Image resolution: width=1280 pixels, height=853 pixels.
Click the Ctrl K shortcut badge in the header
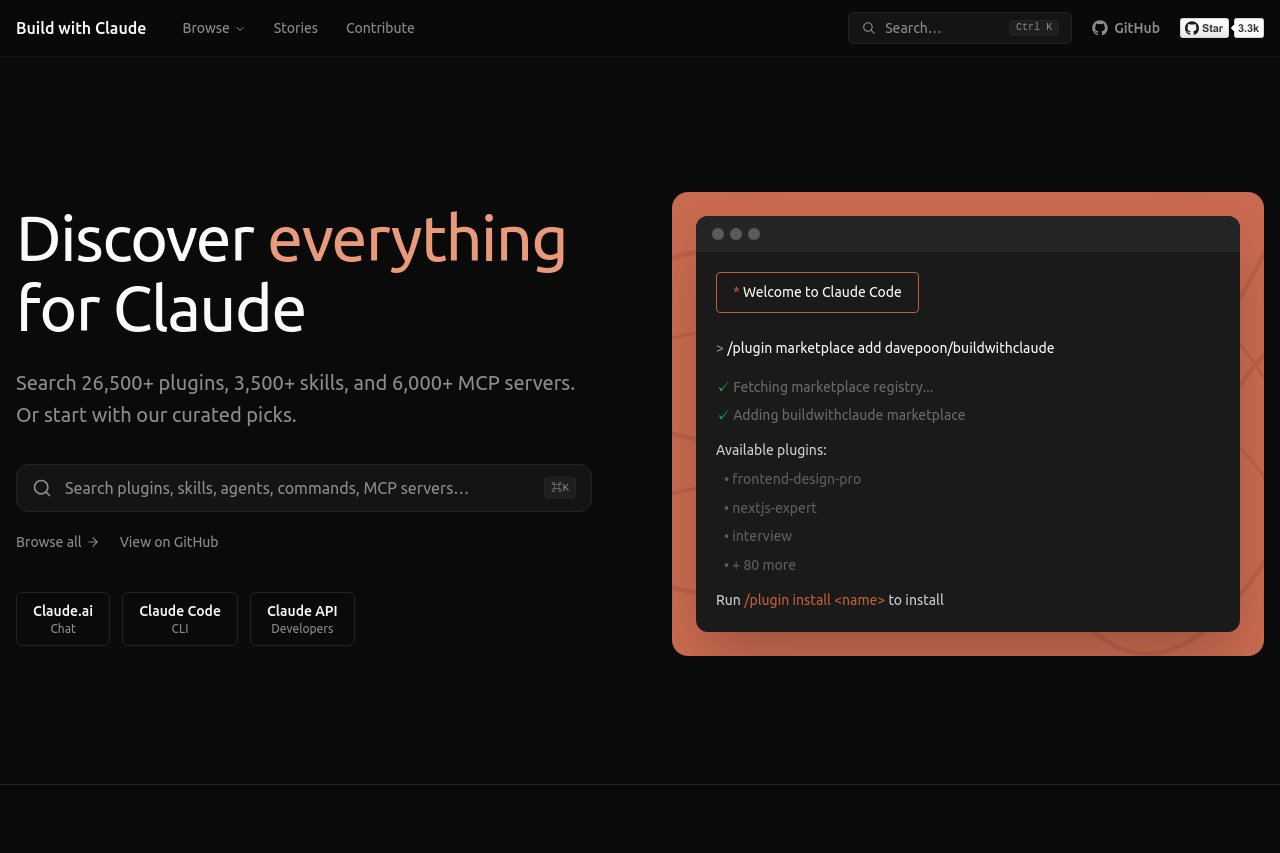point(1034,28)
